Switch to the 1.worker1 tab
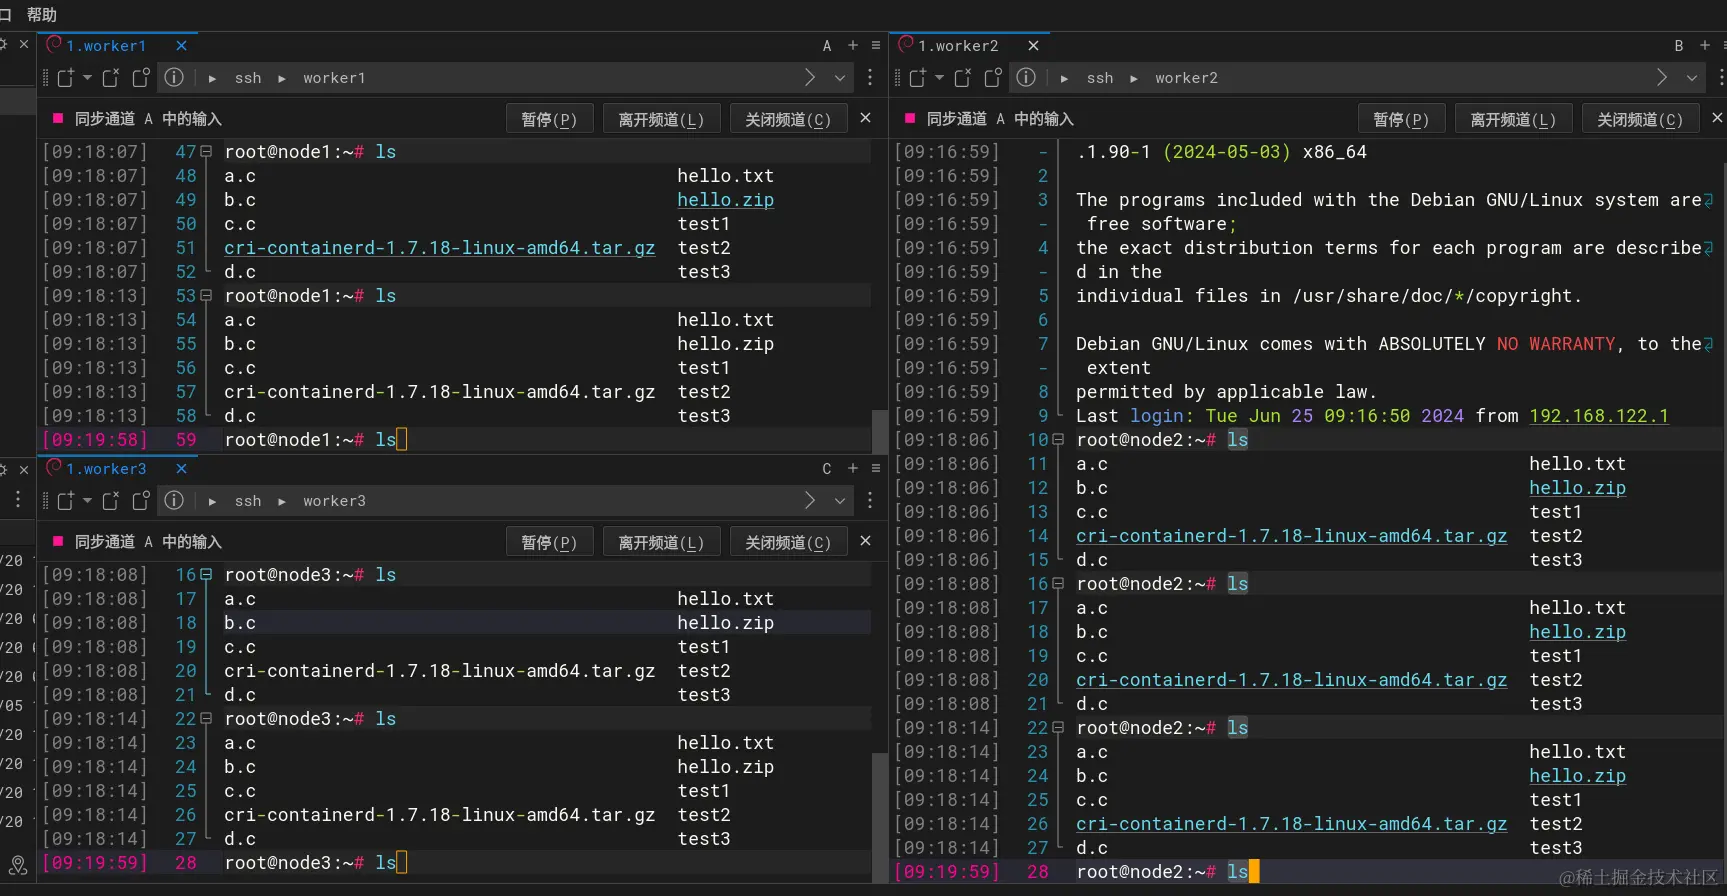This screenshot has width=1727, height=896. (106, 46)
